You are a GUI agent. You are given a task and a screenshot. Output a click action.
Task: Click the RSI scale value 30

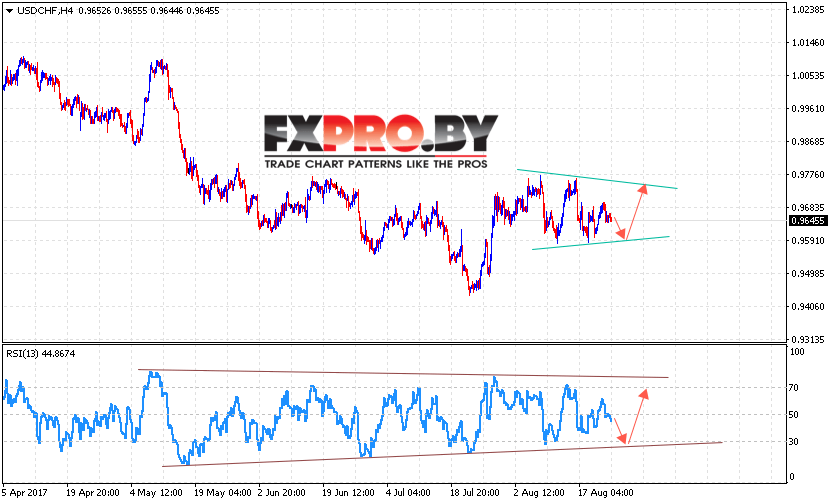click(x=794, y=442)
